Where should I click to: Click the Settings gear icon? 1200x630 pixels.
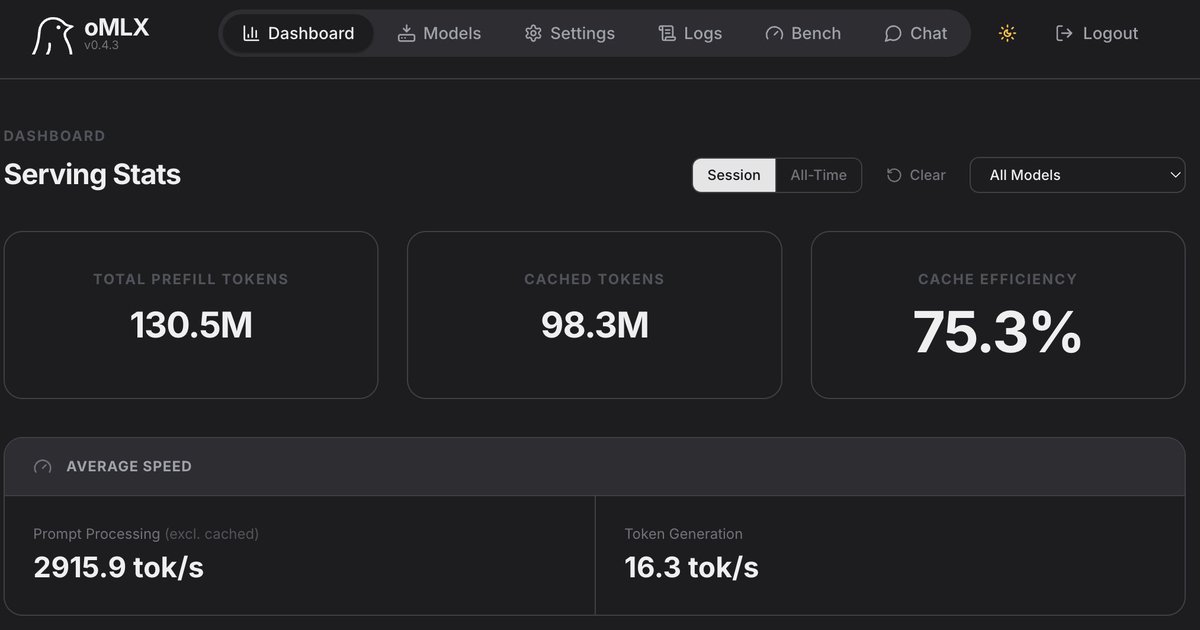[x=533, y=33]
